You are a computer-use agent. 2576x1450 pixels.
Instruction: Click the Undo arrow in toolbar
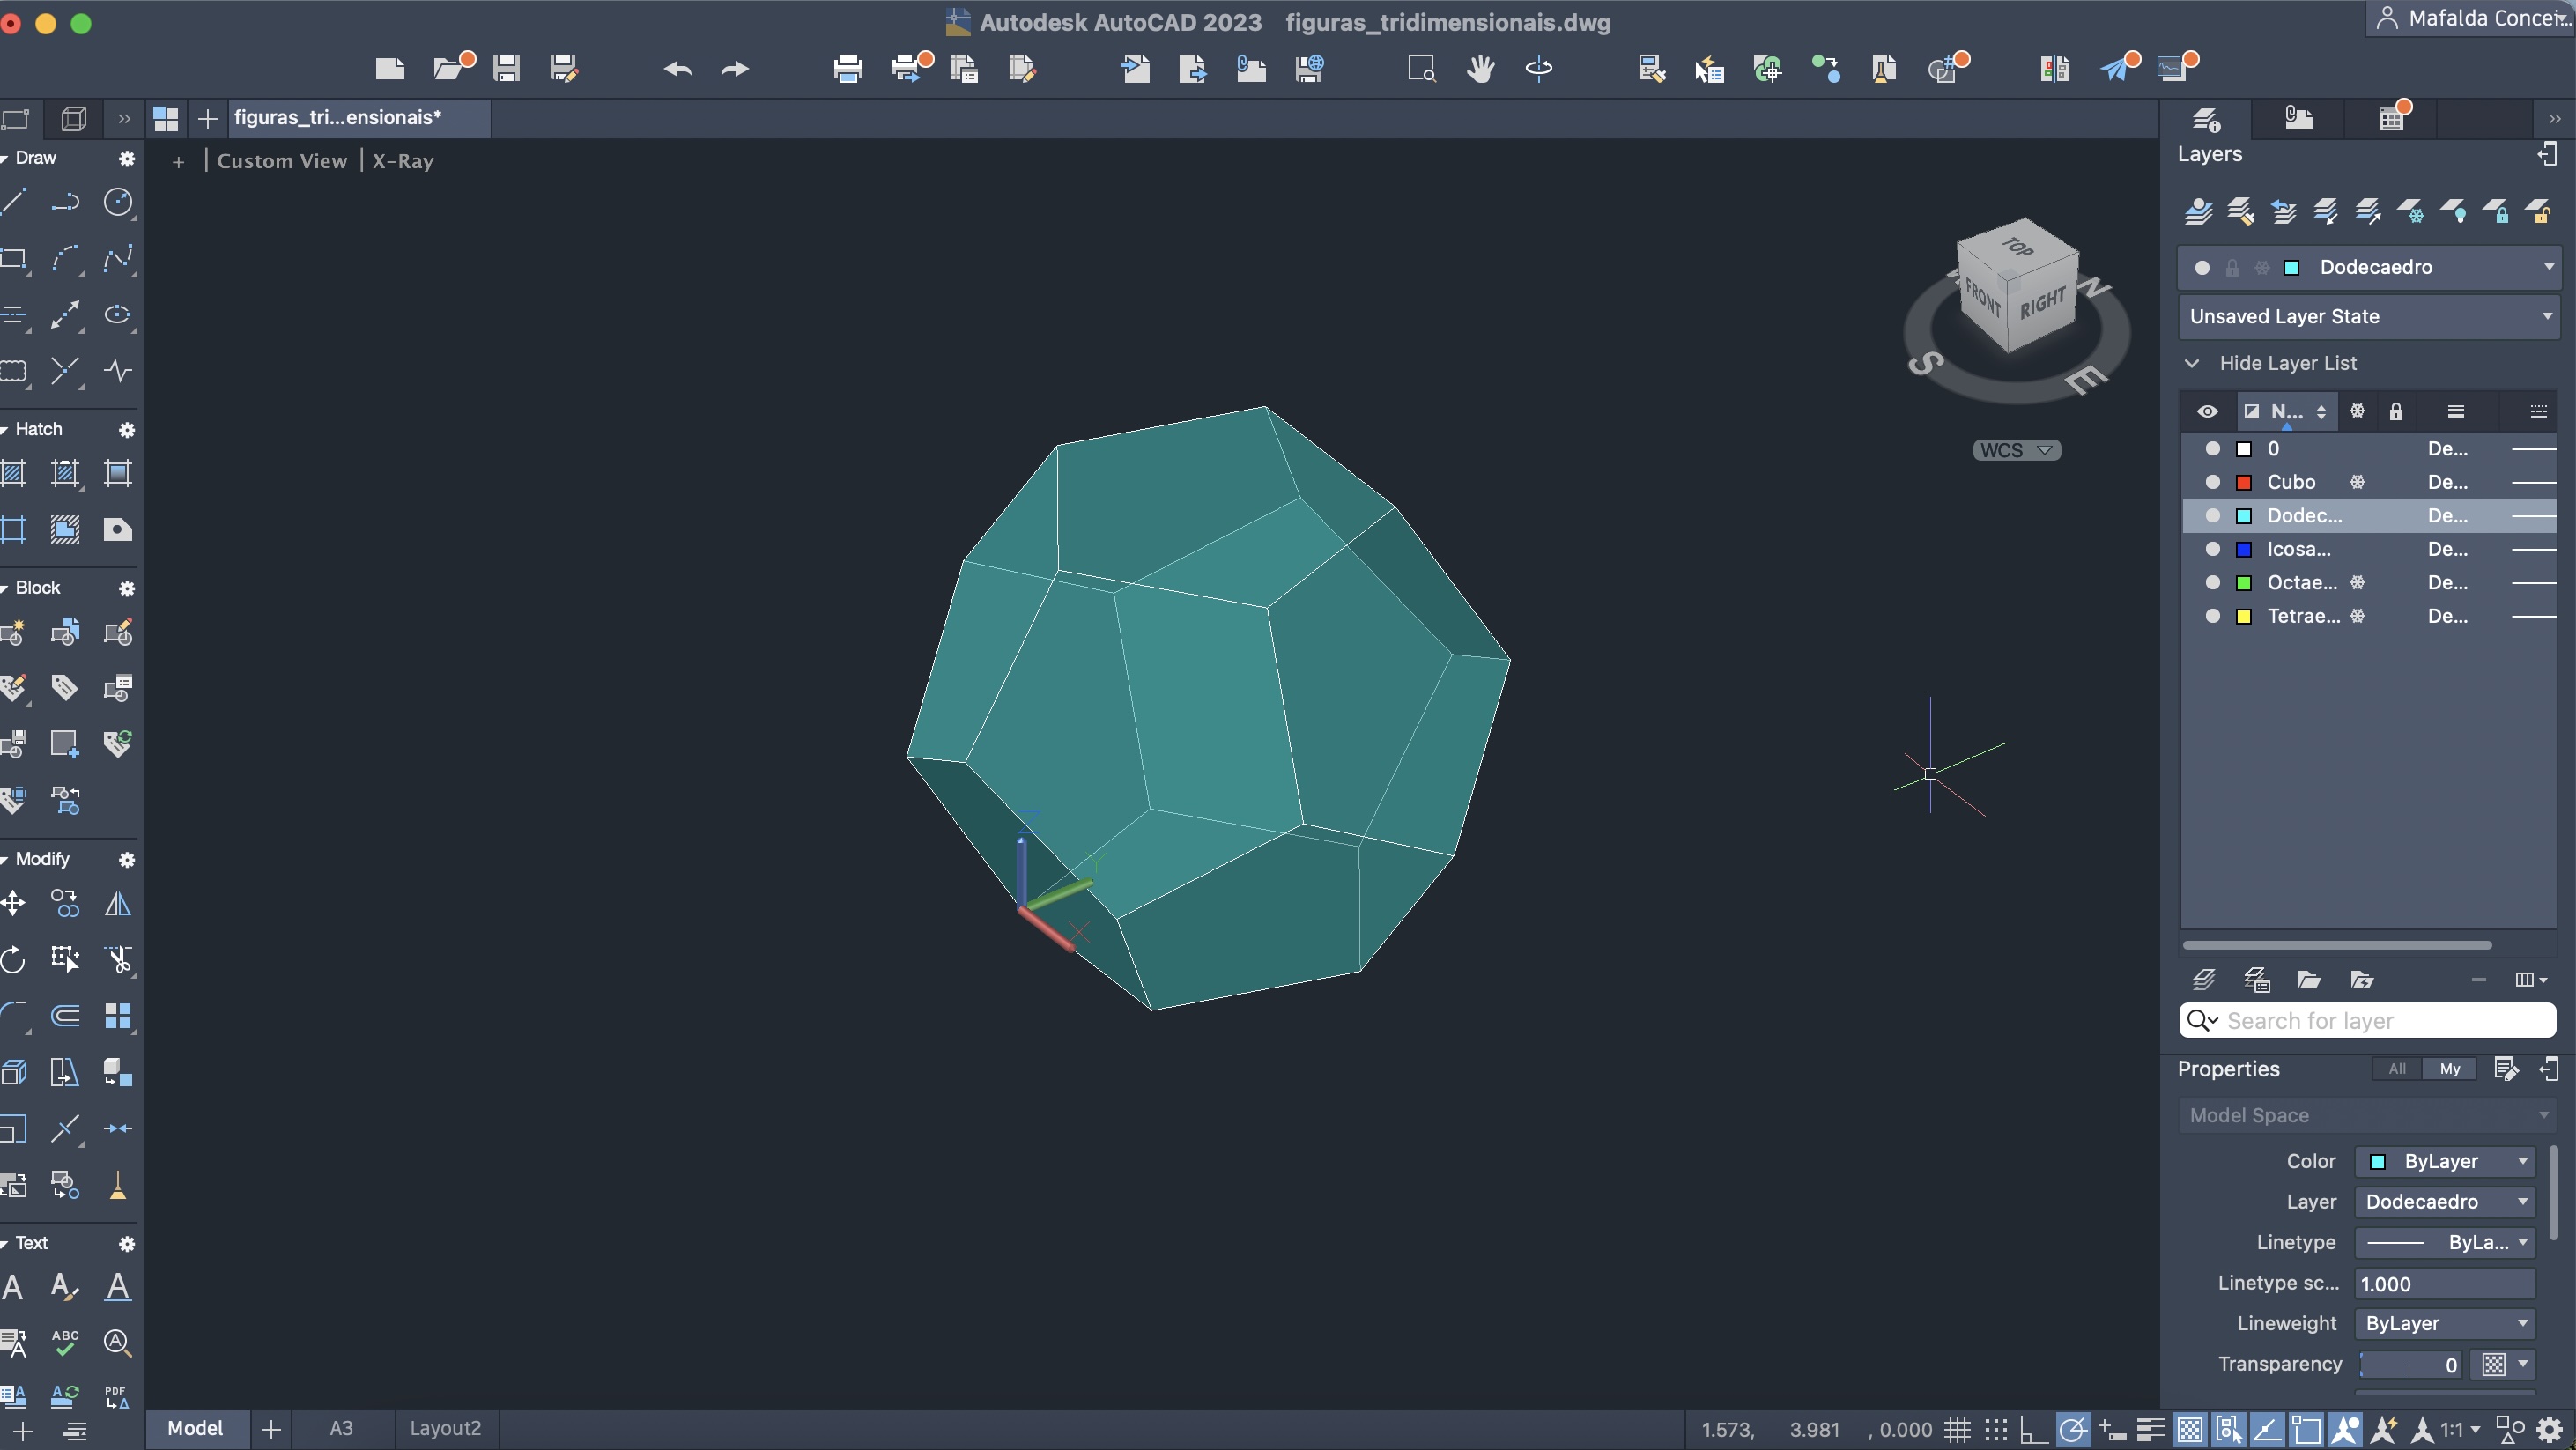677,68
